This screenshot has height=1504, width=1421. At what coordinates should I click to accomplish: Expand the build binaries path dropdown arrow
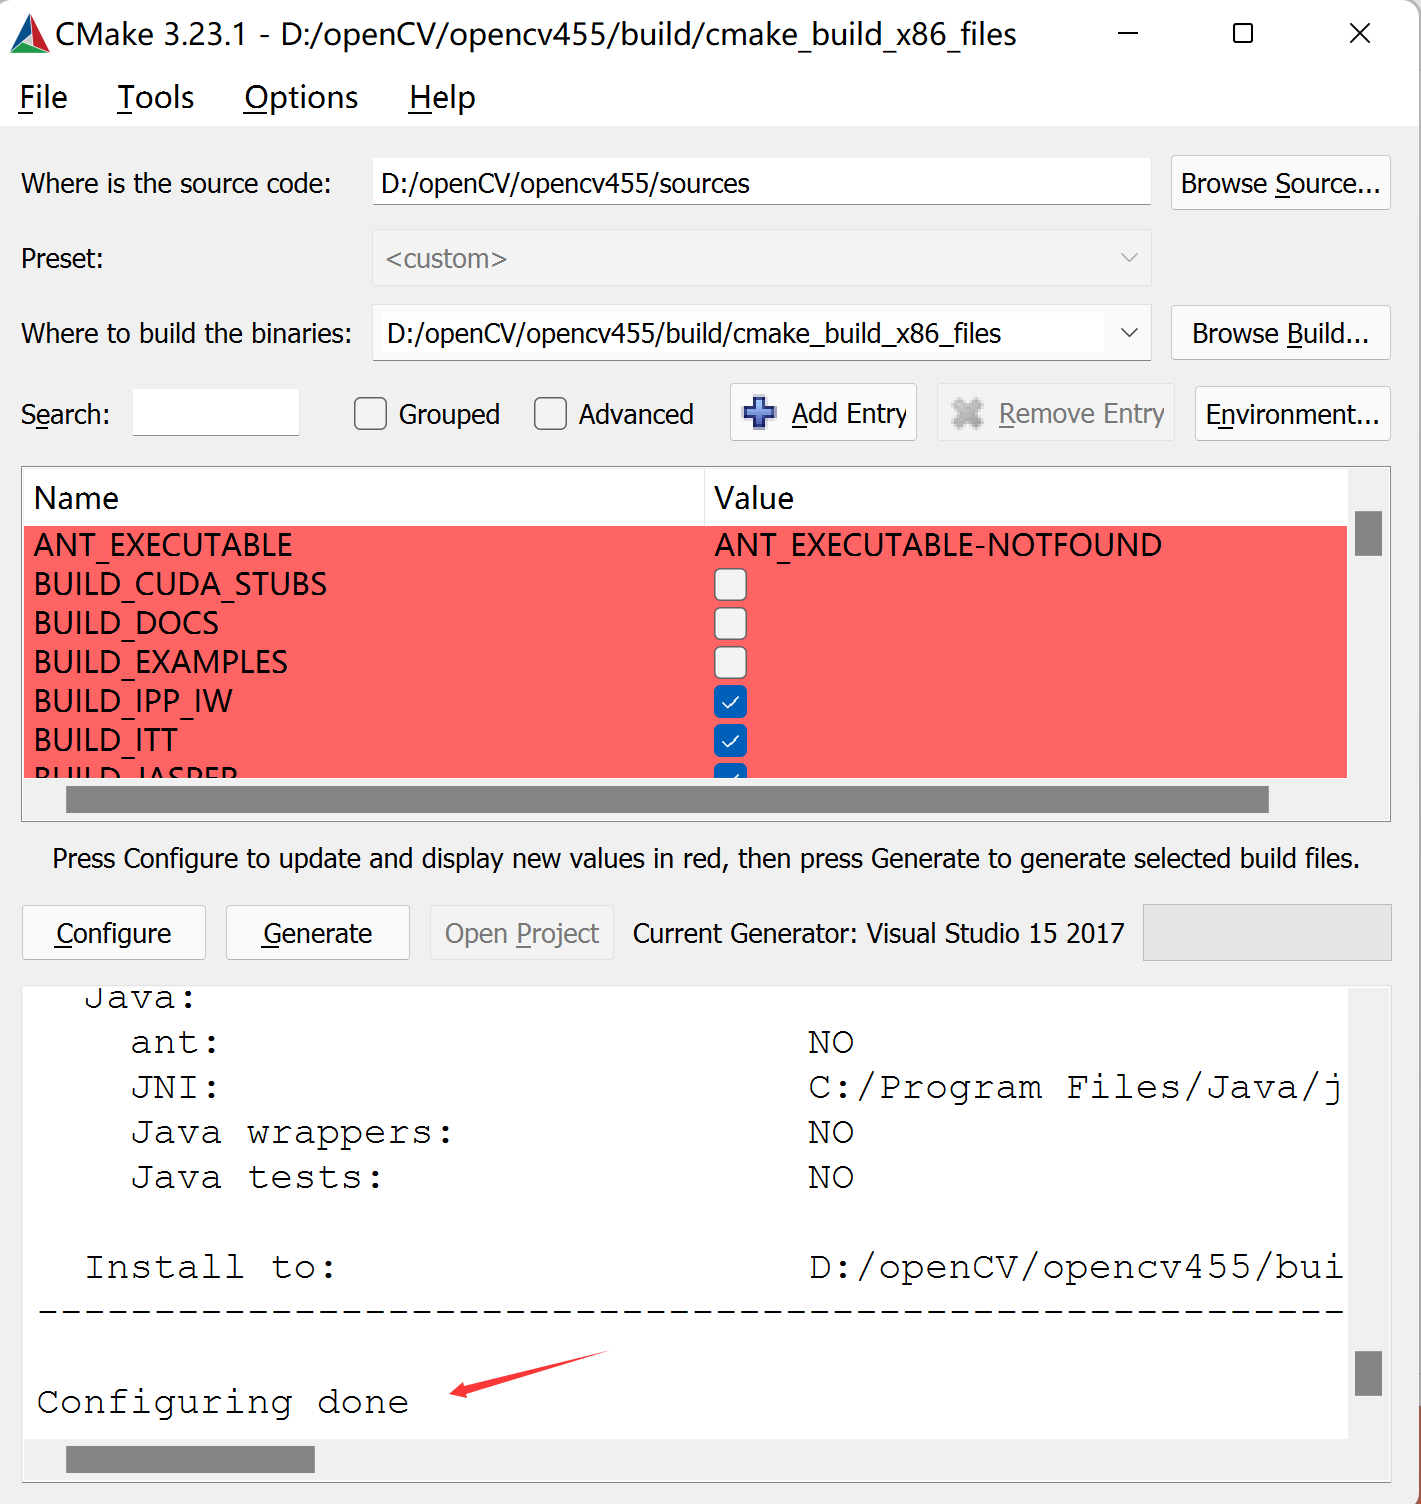tap(1129, 333)
